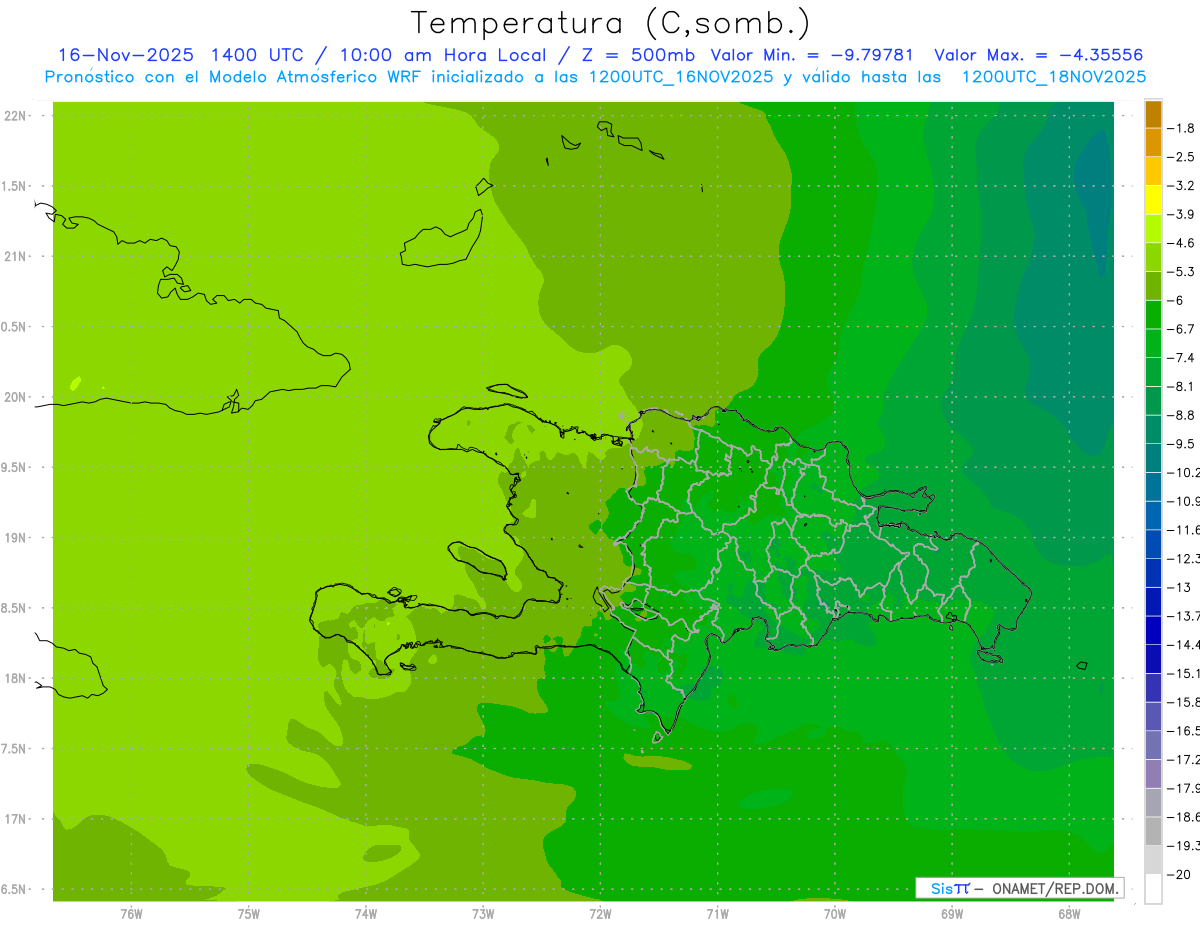Screen dimensions: 1200x927
Task: Click the '-20' colorbar value
Action: 1179,875
